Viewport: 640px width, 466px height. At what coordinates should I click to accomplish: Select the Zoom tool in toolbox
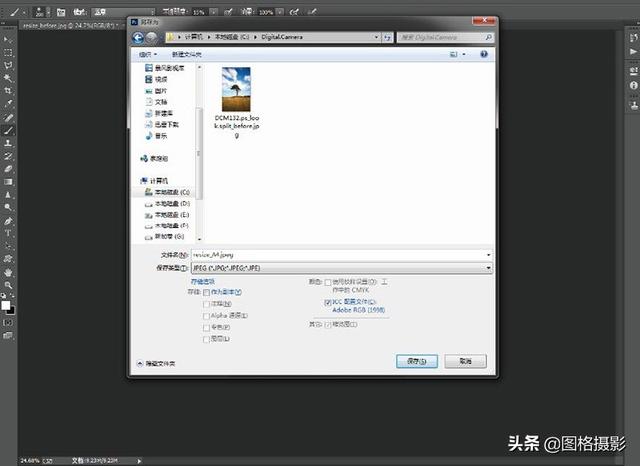point(7,285)
